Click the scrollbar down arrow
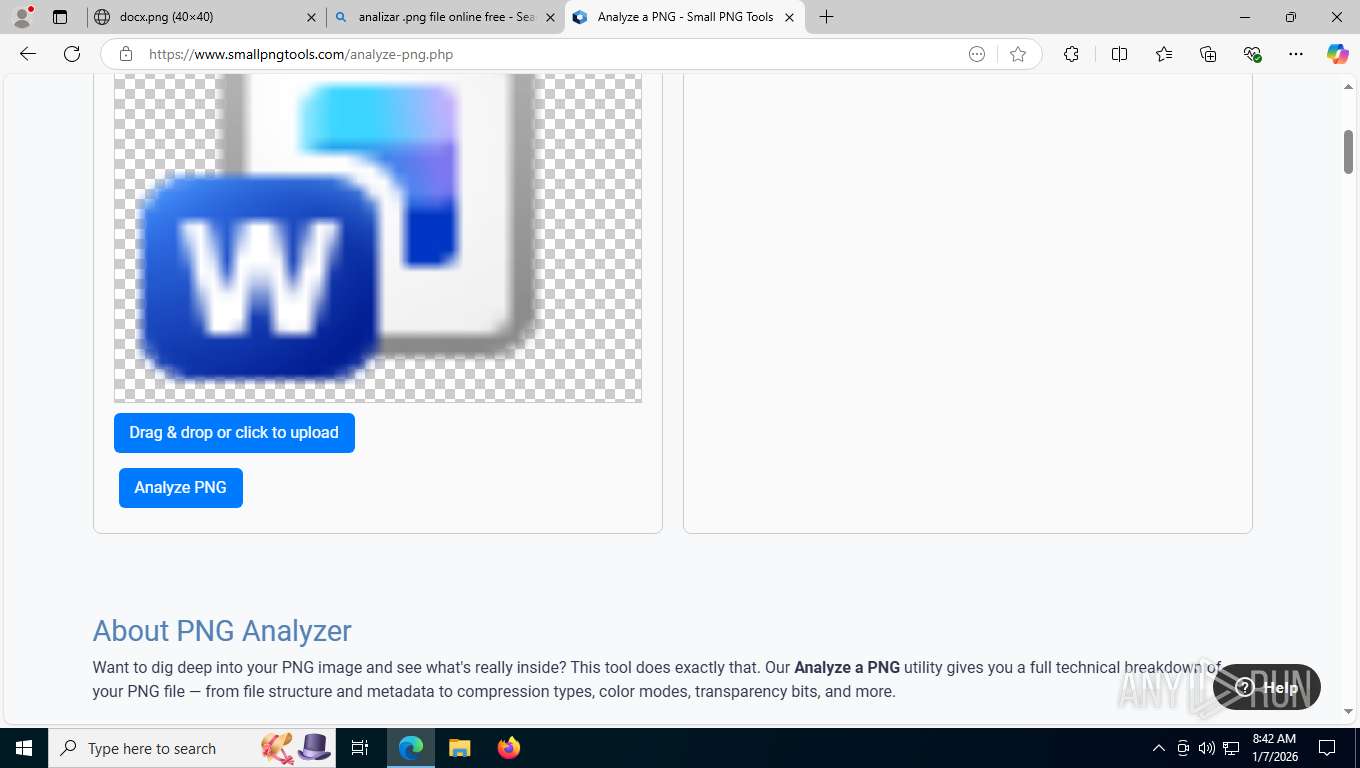Viewport: 1360px width, 768px height. [x=1348, y=711]
